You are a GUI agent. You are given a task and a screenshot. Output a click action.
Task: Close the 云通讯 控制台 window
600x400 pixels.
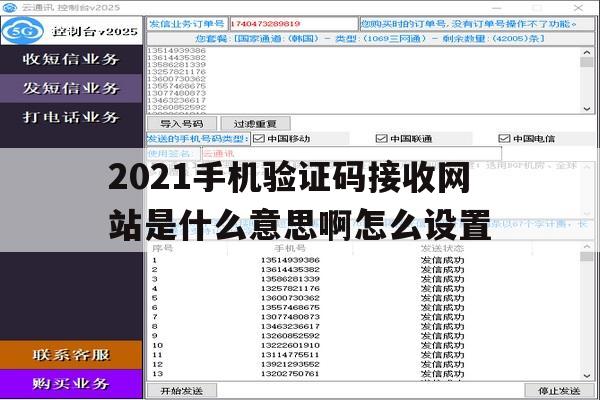click(579, 7)
